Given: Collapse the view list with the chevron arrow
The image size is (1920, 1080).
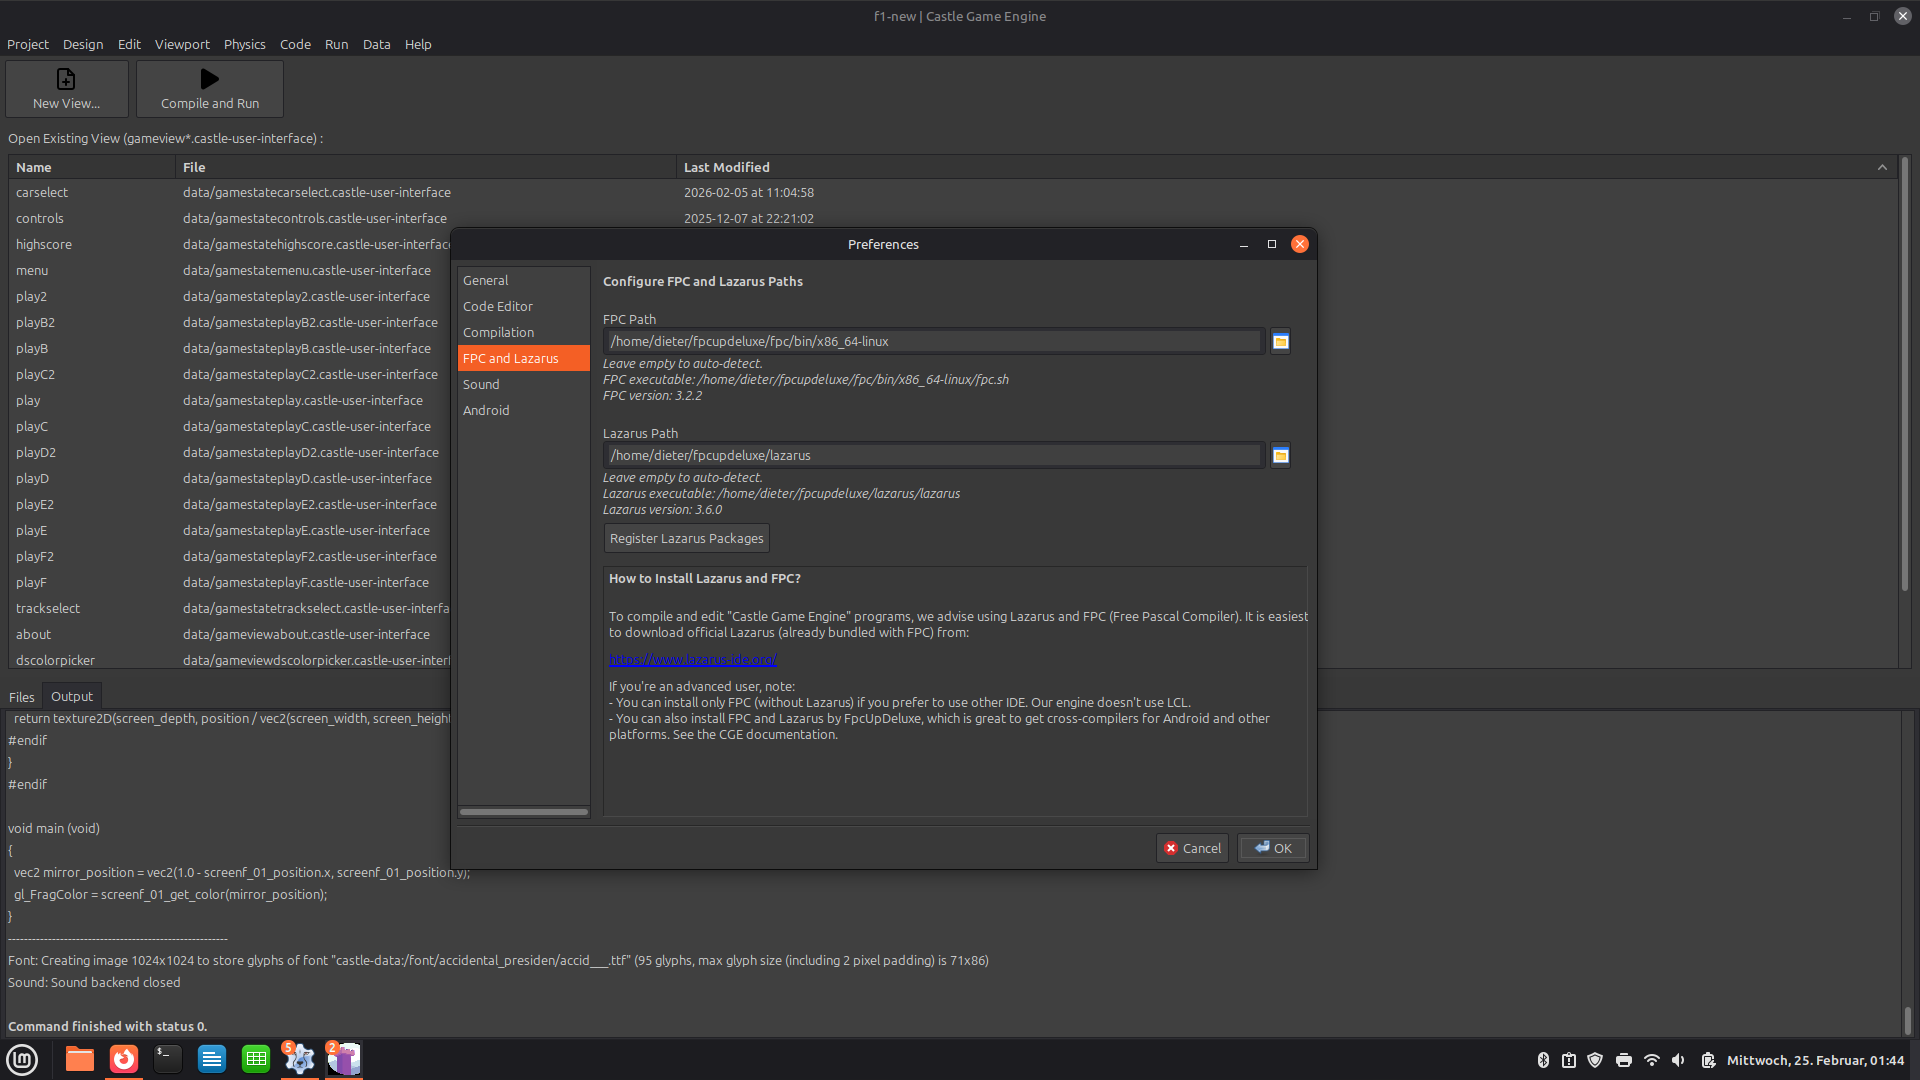Looking at the screenshot, I should pos(1882,167).
